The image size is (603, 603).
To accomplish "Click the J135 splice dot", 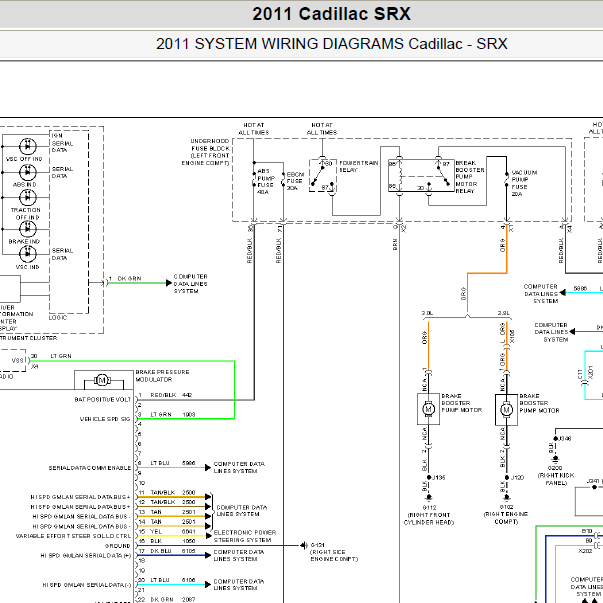I will coord(428,477).
